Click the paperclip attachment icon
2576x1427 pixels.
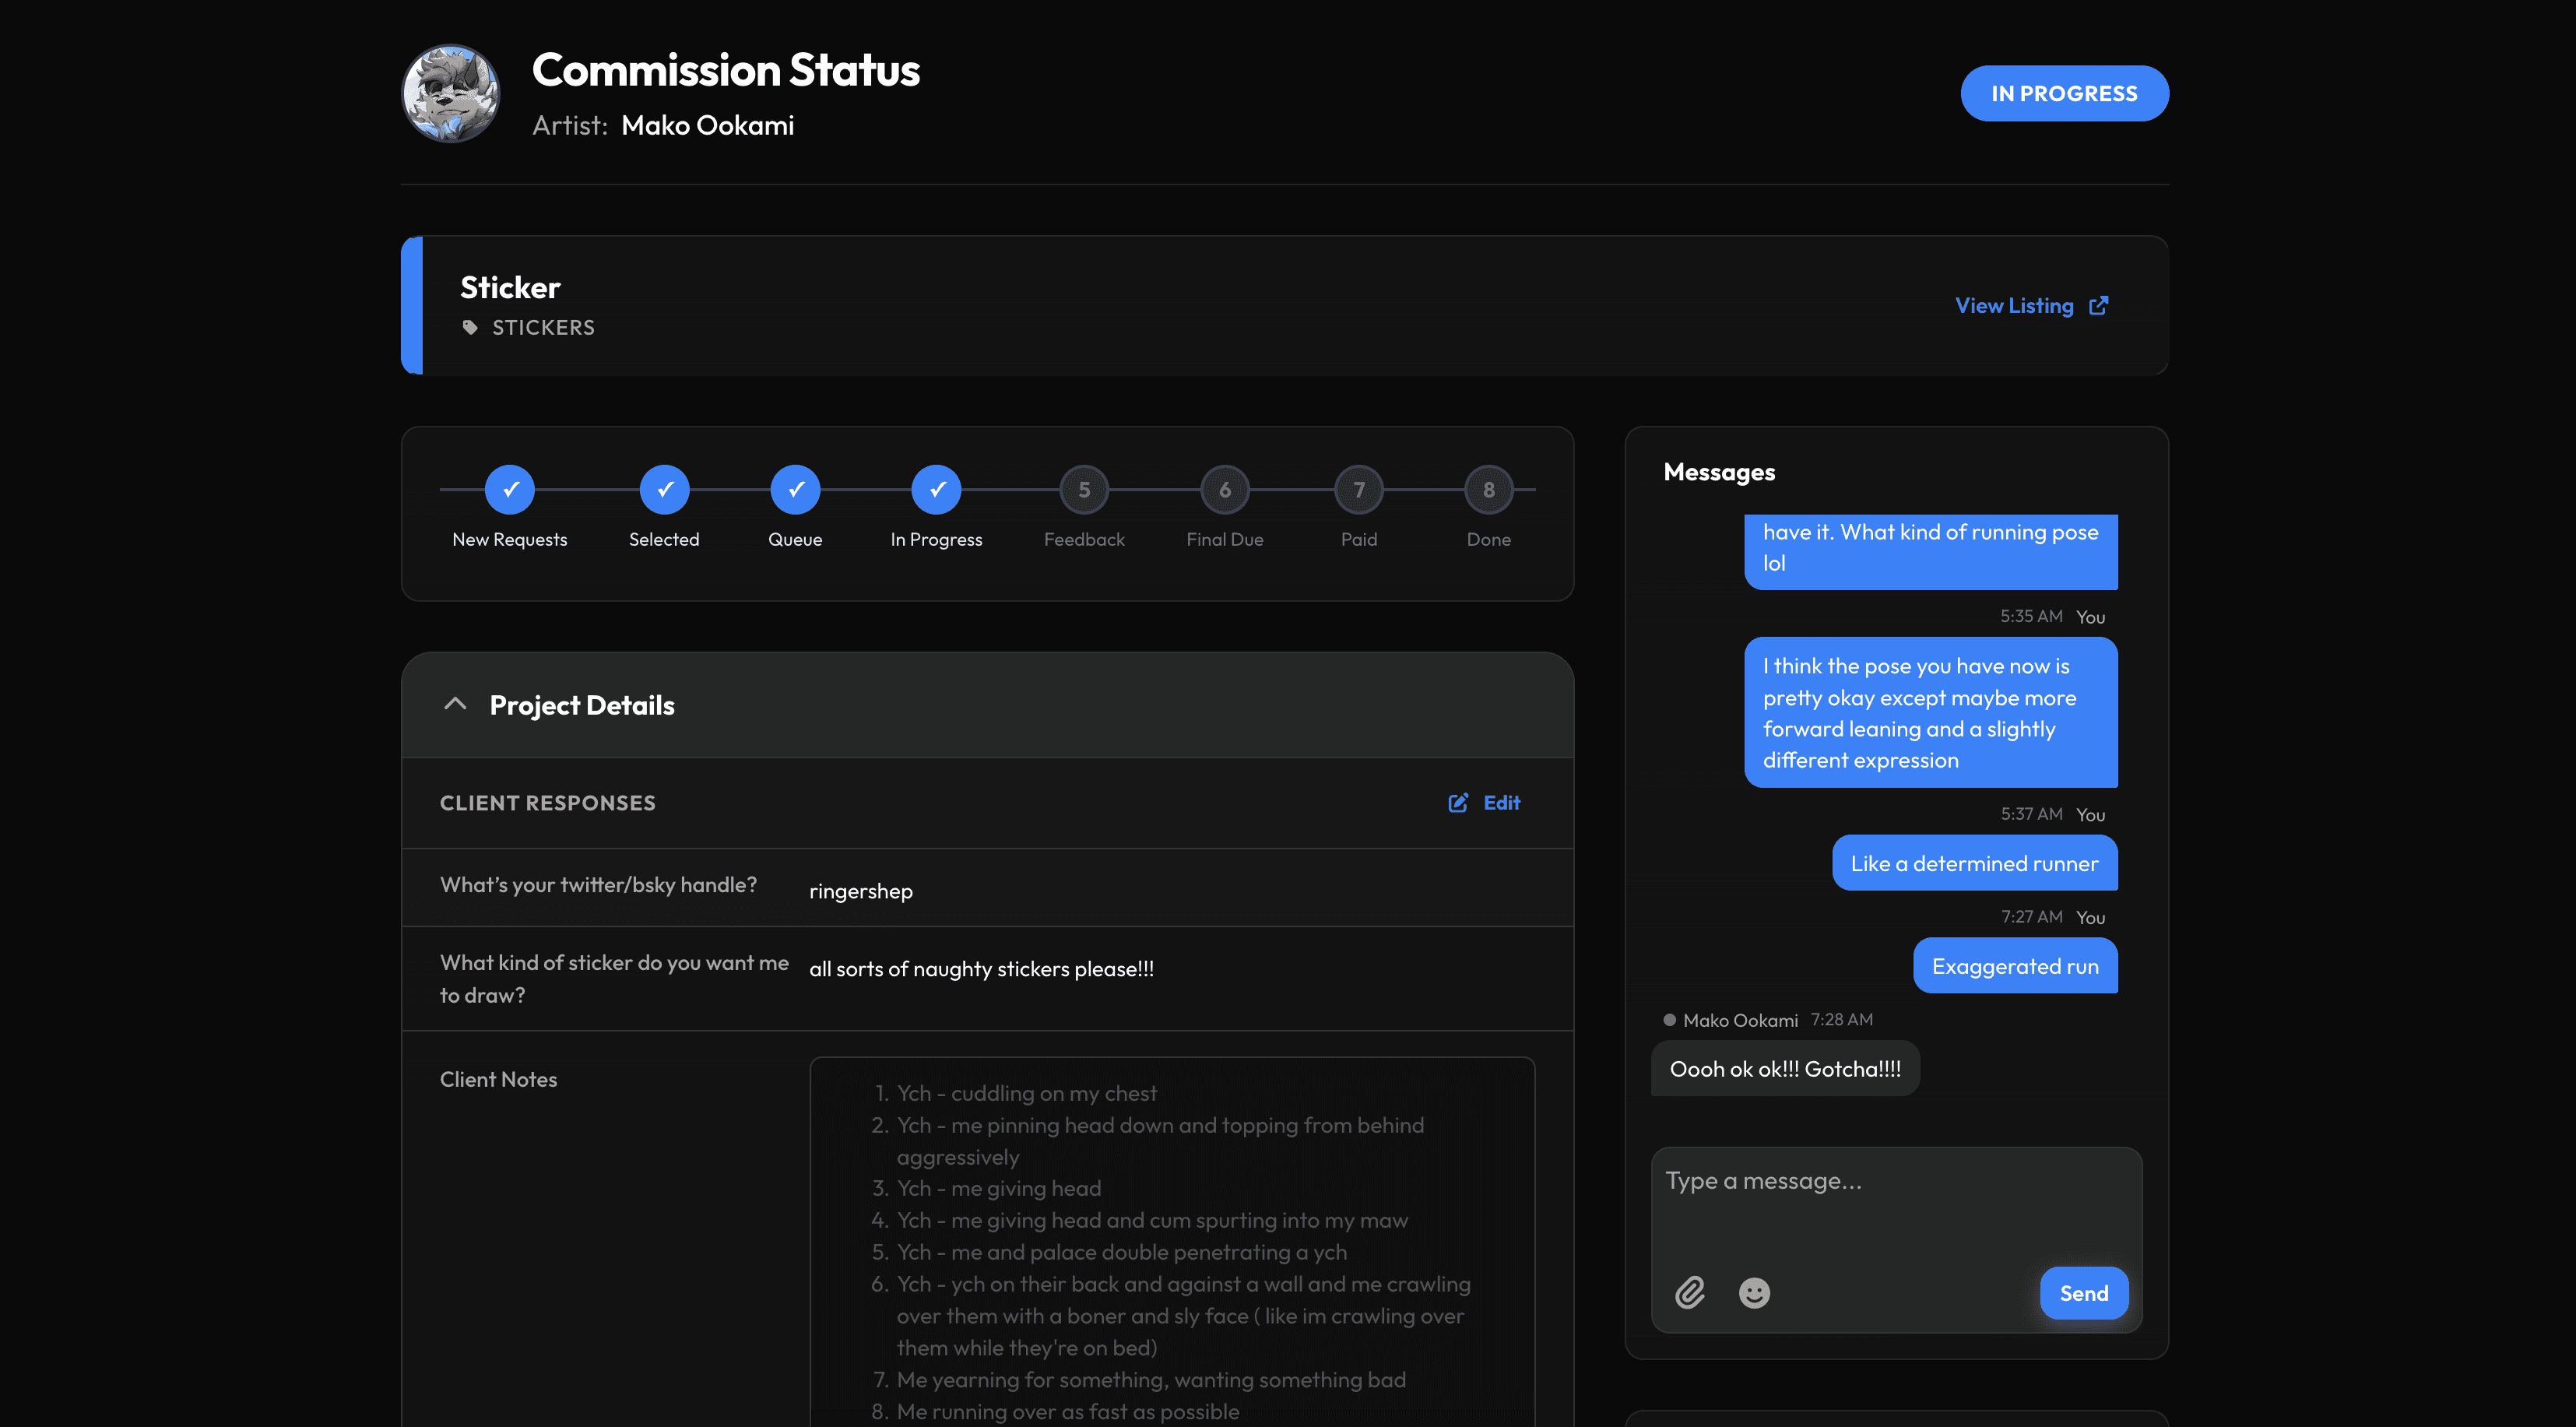tap(1692, 1293)
